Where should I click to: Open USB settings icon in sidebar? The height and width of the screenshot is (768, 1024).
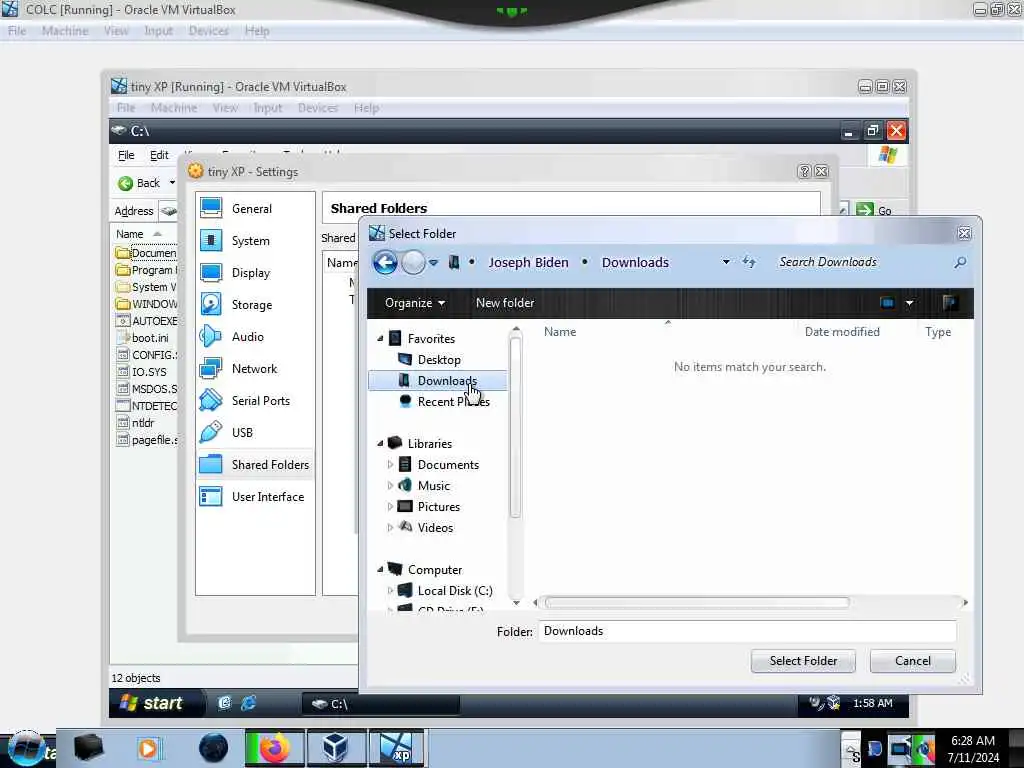[x=211, y=432]
